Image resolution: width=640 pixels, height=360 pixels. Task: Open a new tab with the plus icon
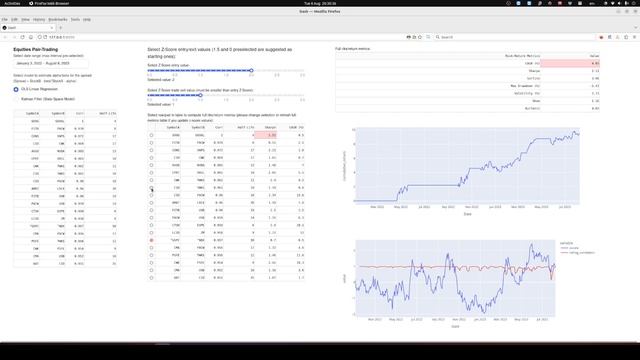[61, 28]
